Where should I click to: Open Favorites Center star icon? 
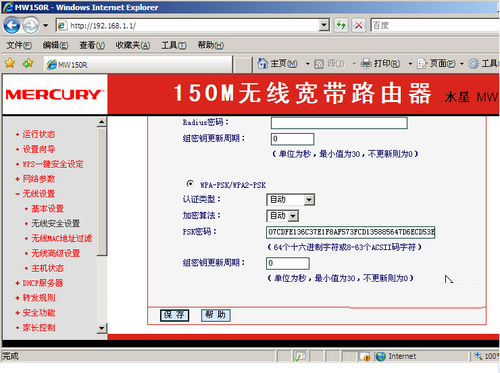tap(10, 63)
